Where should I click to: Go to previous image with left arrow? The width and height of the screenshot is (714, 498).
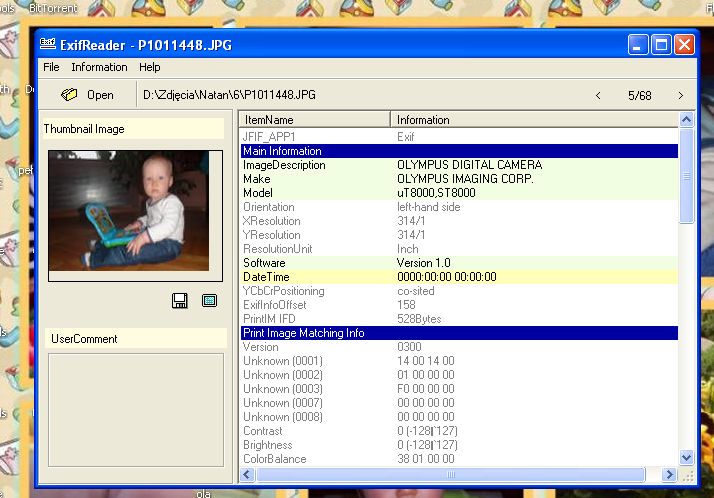point(598,96)
